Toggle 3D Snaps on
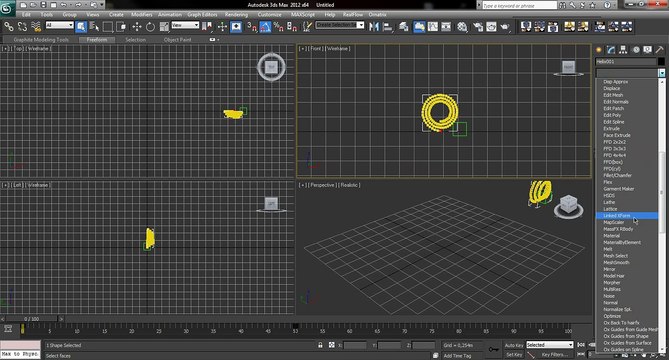 252,27
